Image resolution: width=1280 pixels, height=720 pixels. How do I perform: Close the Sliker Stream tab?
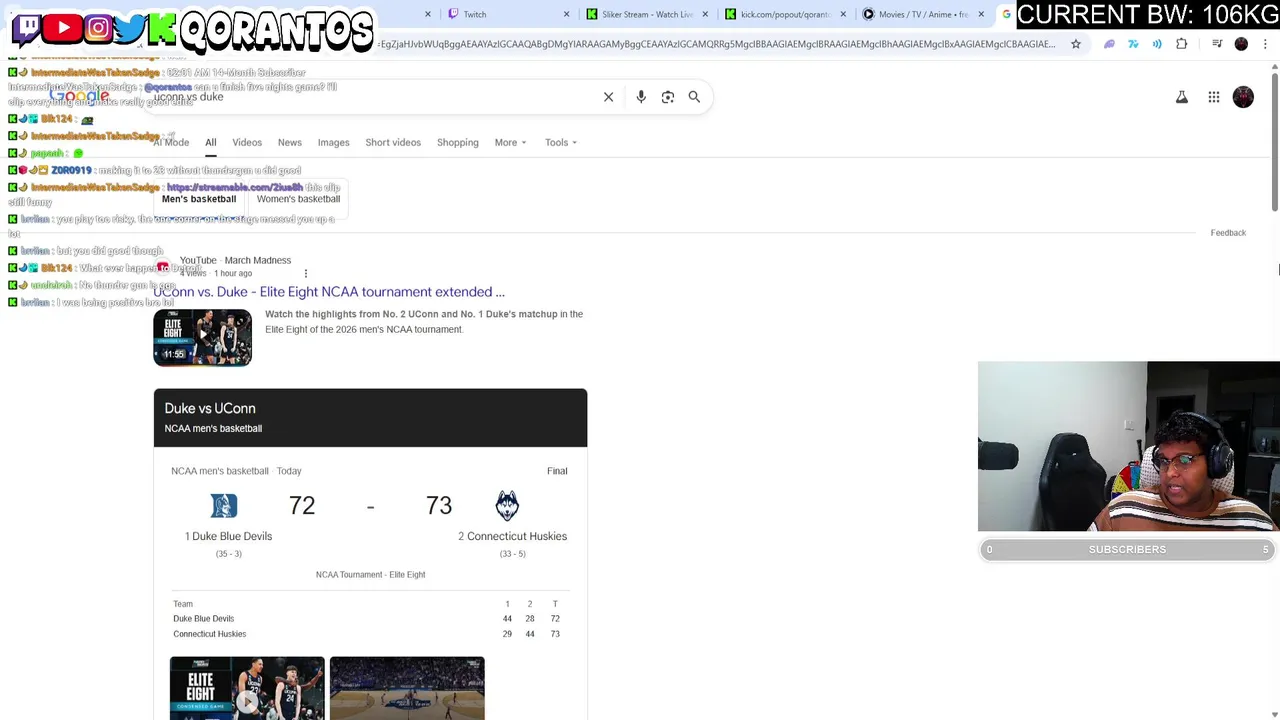click(x=706, y=14)
